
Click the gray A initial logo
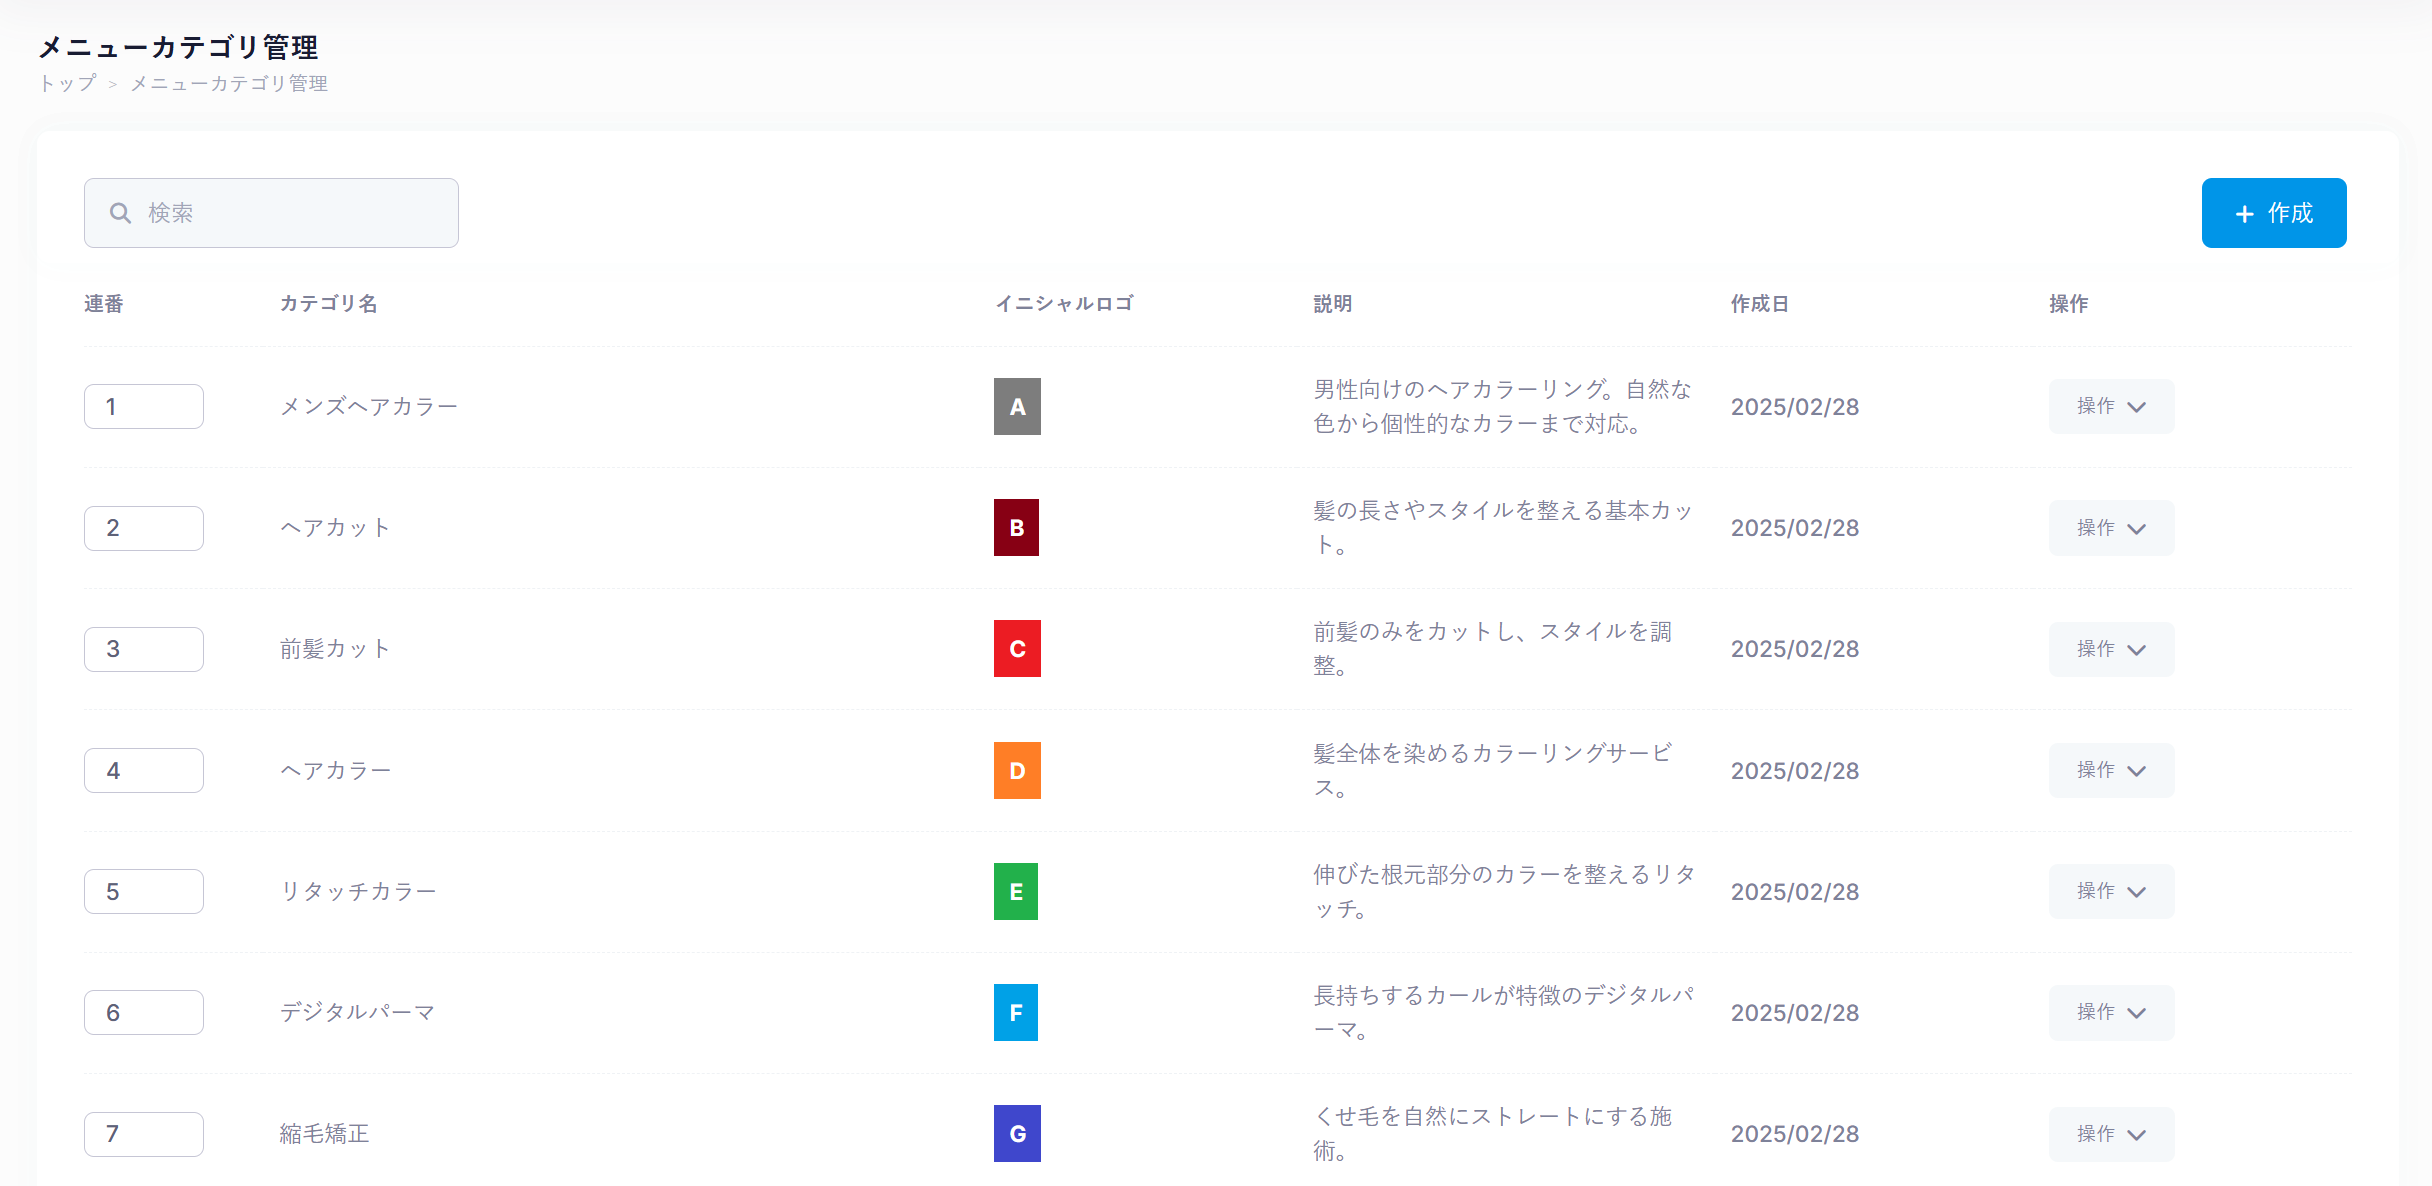pyautogui.click(x=1017, y=407)
